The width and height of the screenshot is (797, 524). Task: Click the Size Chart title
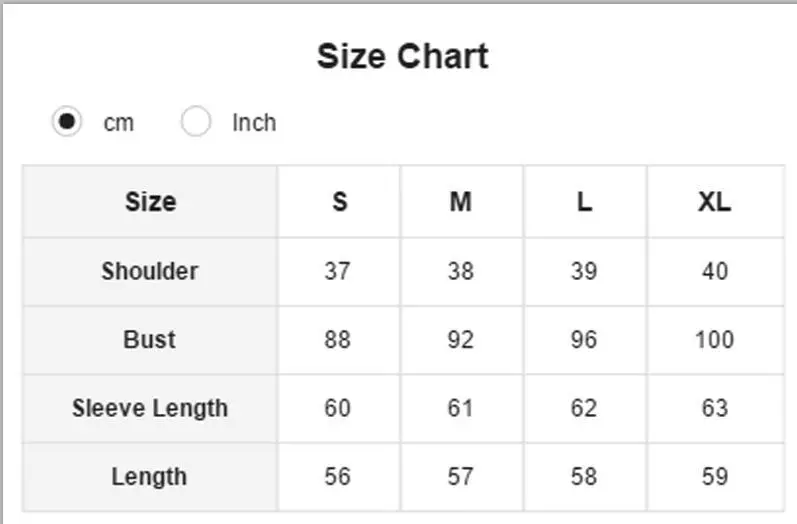point(403,56)
